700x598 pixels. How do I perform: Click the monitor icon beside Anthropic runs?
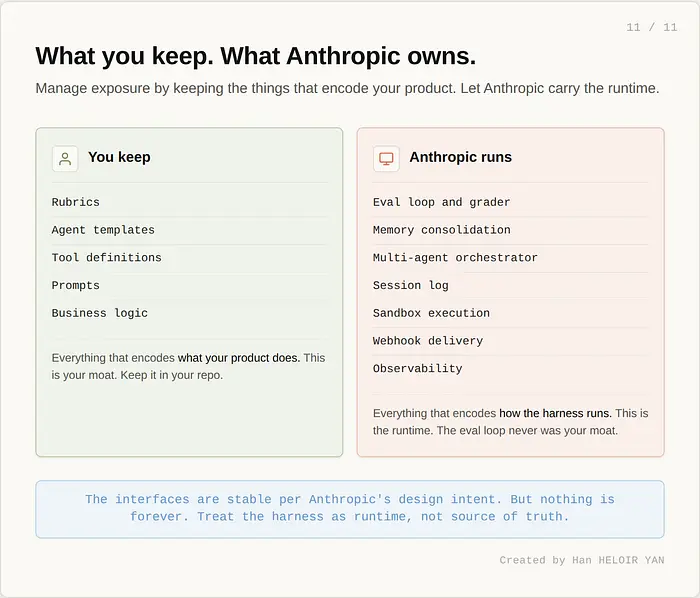coord(386,158)
